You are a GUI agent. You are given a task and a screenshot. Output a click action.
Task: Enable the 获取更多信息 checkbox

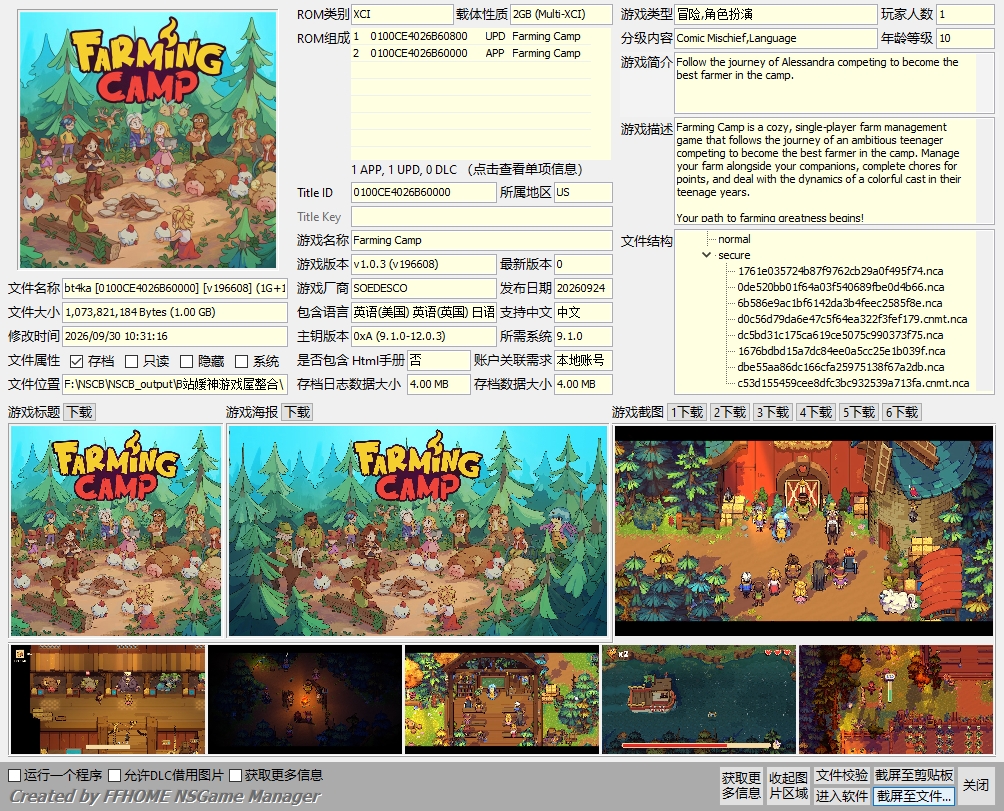236,775
